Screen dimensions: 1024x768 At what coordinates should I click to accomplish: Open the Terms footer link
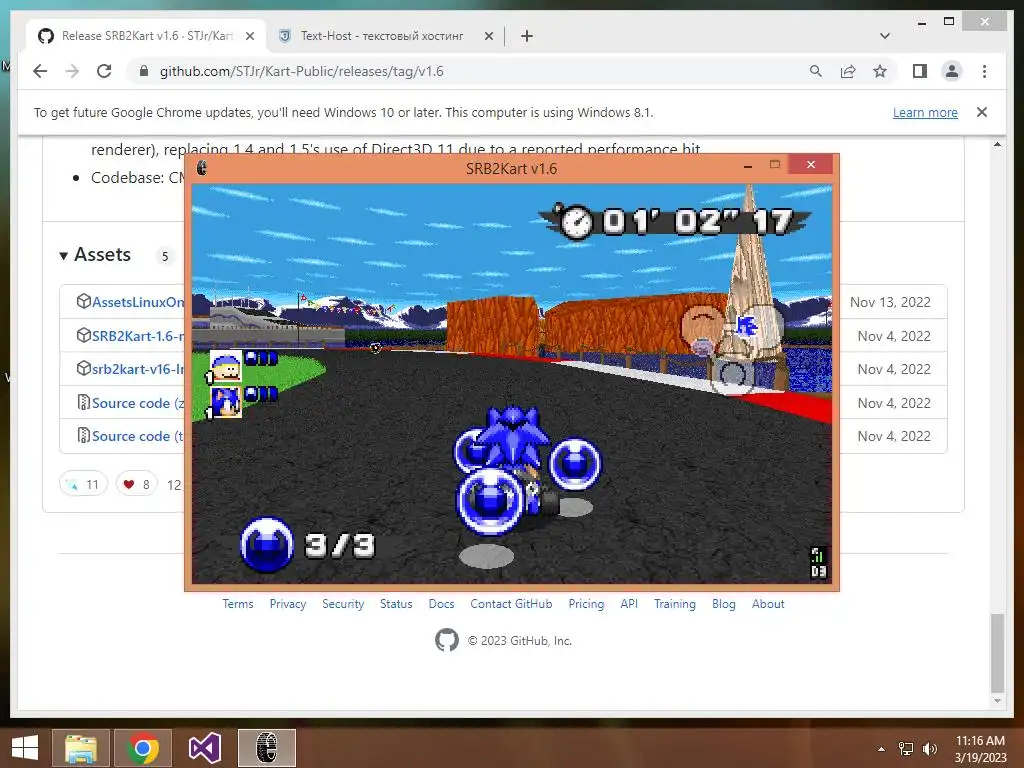point(238,604)
